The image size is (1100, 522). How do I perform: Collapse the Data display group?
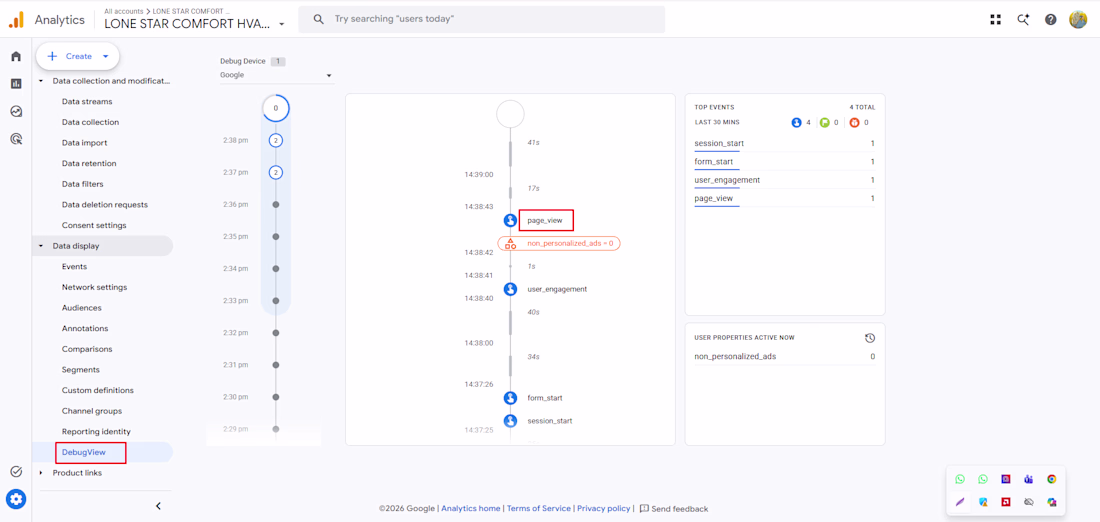click(41, 246)
